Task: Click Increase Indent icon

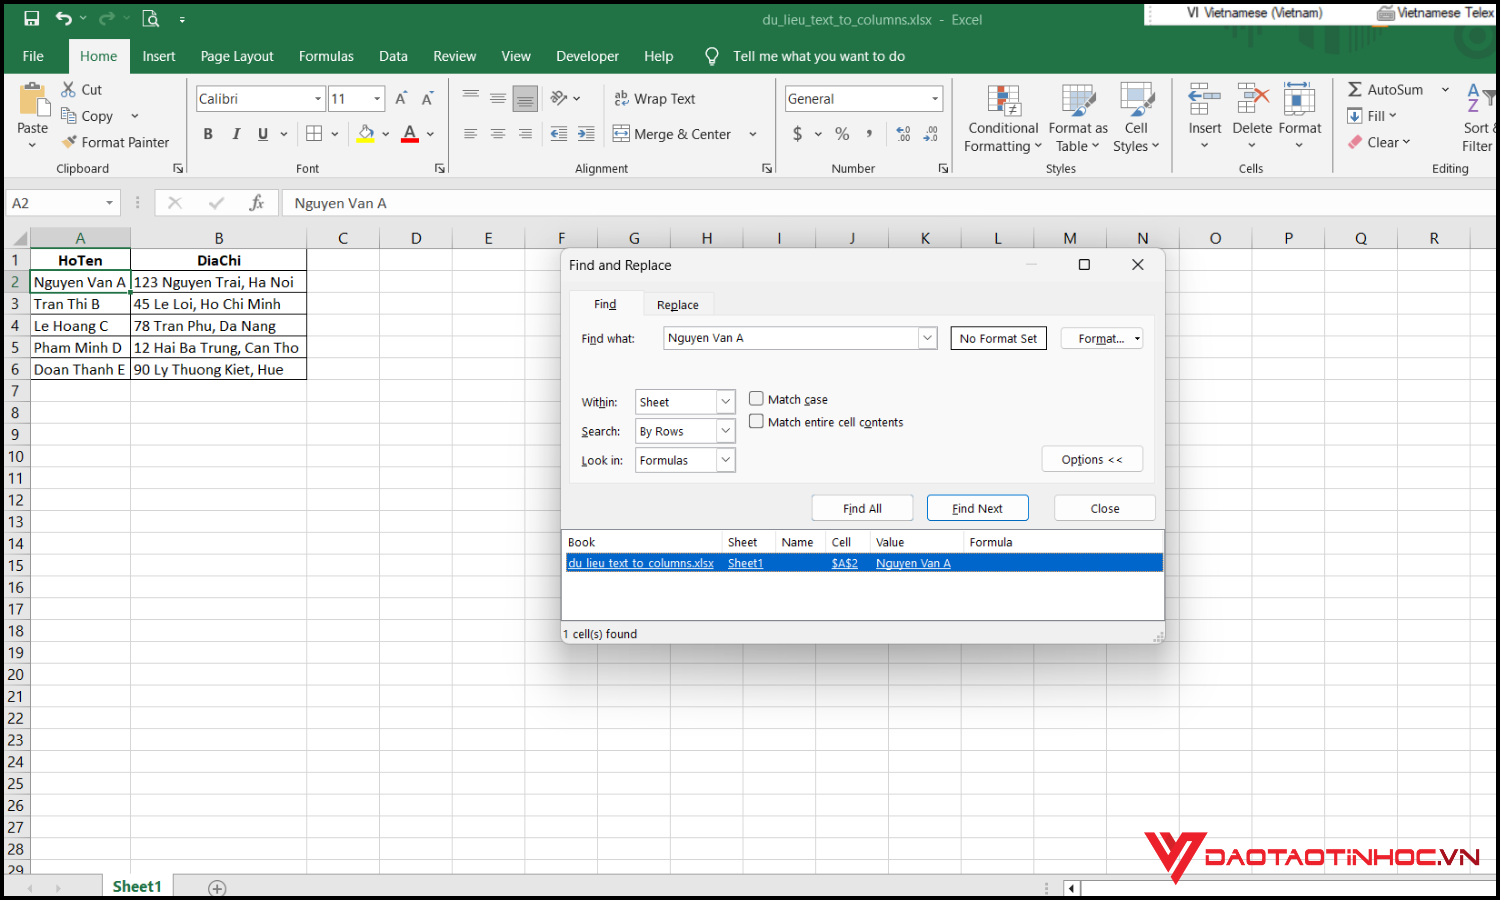Action: 586,134
